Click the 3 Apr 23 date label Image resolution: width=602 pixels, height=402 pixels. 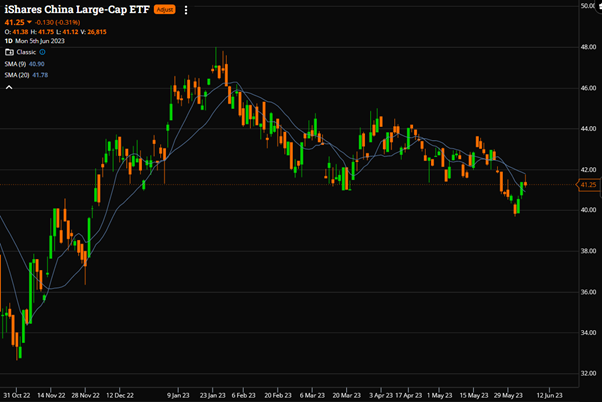381,395
